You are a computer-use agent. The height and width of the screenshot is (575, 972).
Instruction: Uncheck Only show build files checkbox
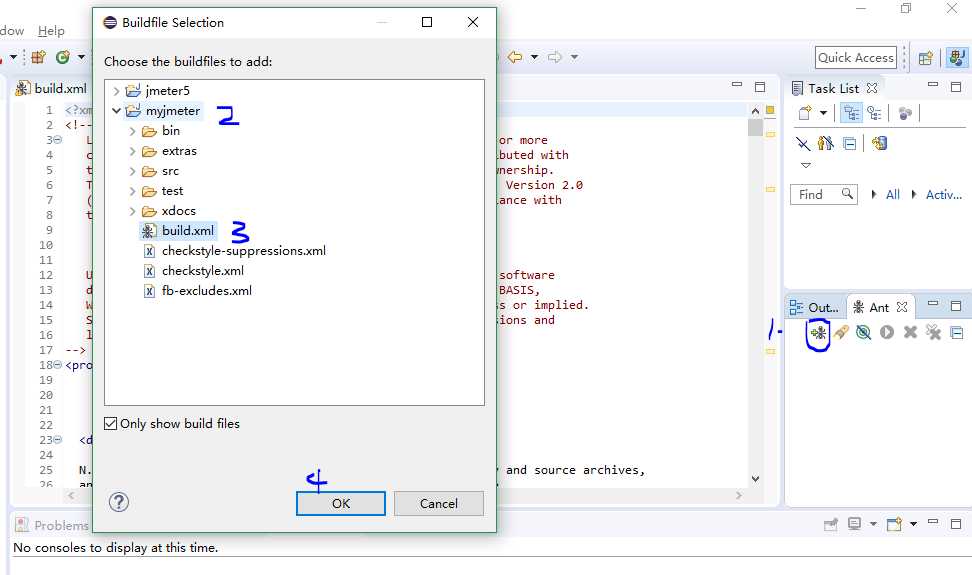[110, 424]
